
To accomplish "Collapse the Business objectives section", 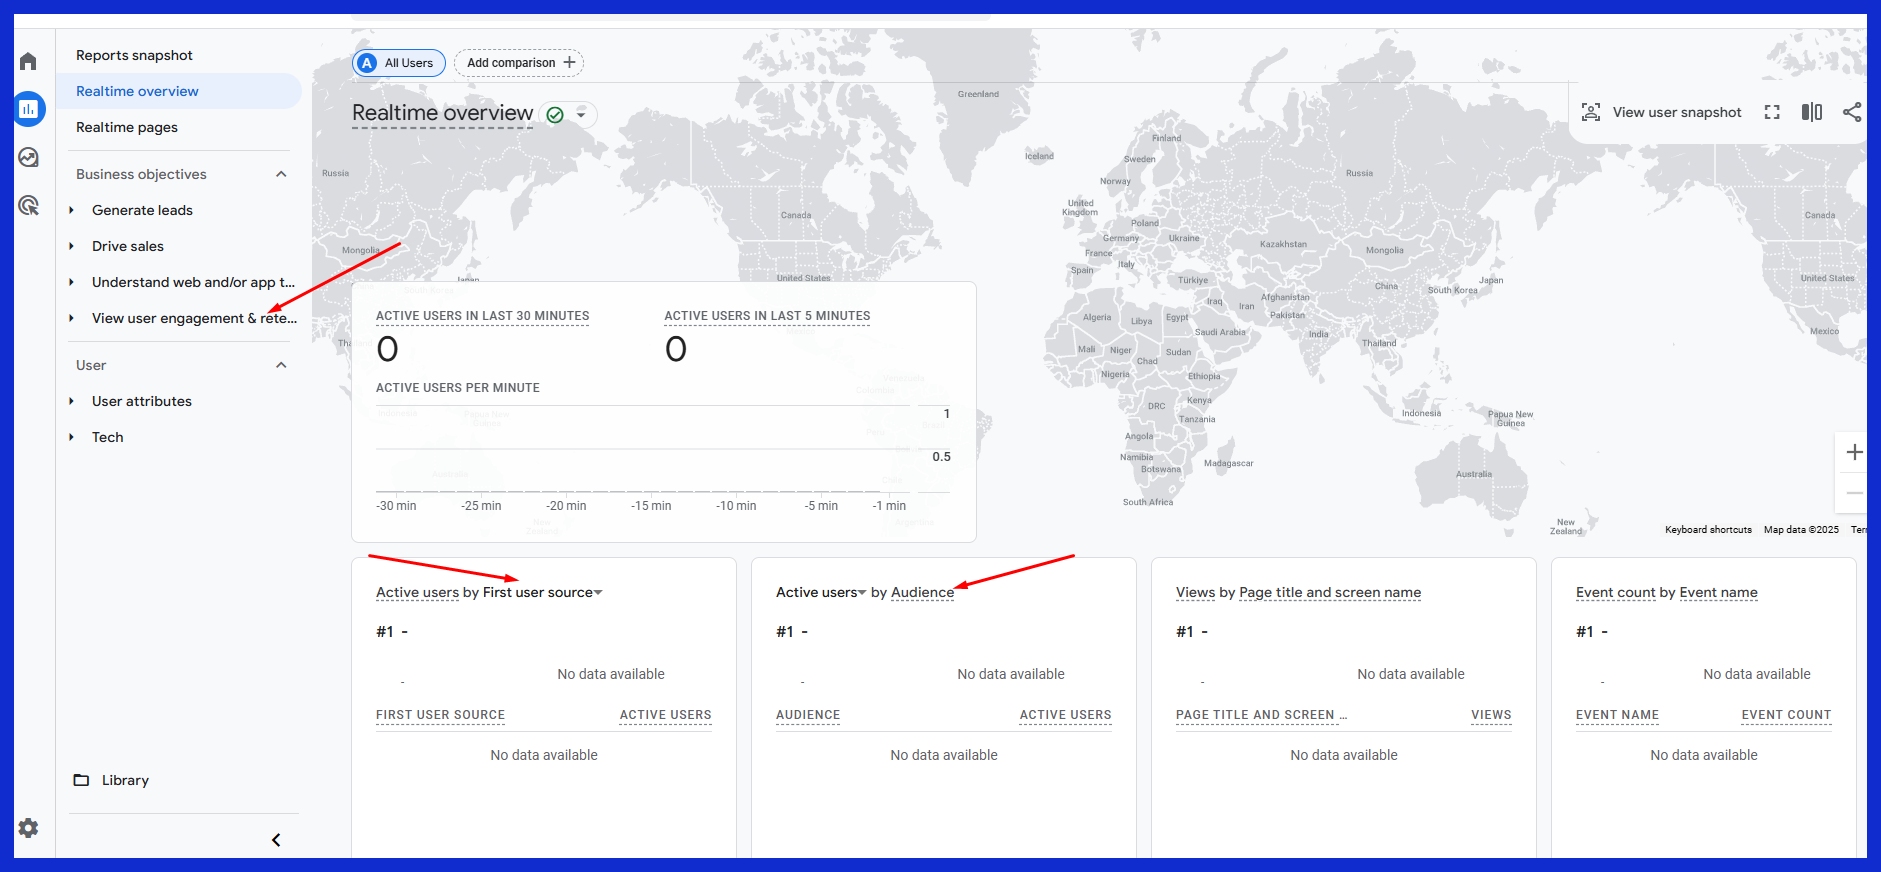I will click(x=281, y=174).
